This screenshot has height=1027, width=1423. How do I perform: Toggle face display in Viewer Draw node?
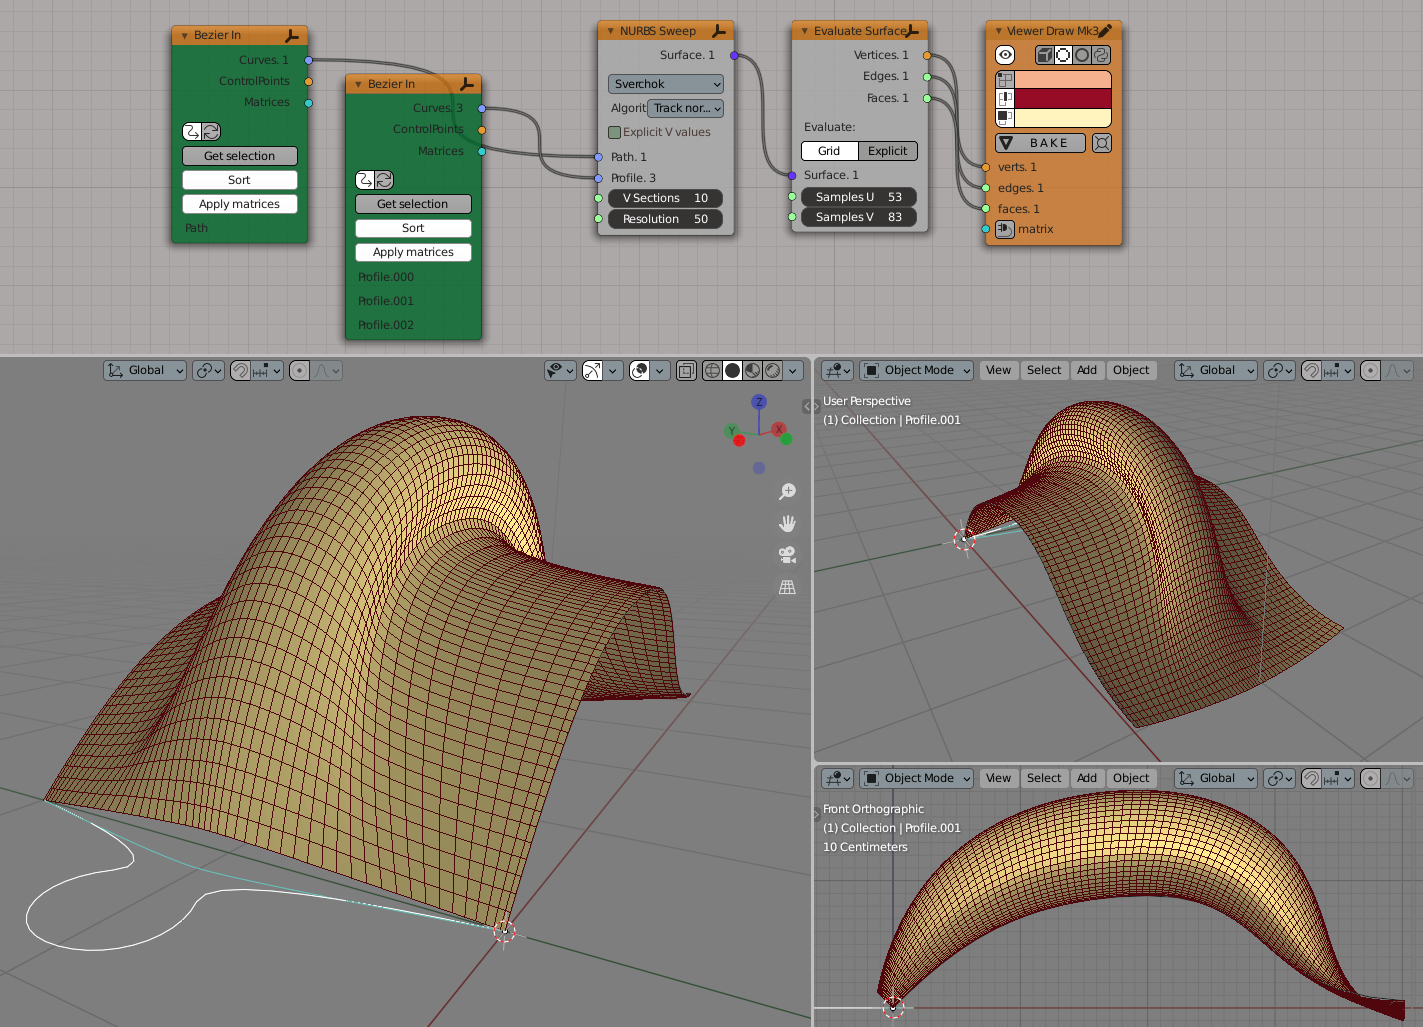pyautogui.click(x=1005, y=117)
